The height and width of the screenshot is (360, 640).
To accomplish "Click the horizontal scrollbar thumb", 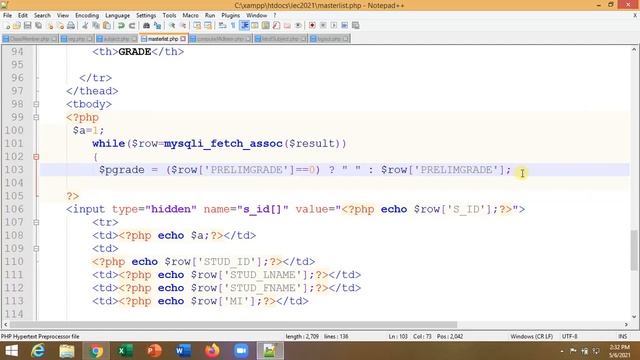I will [233, 325].
